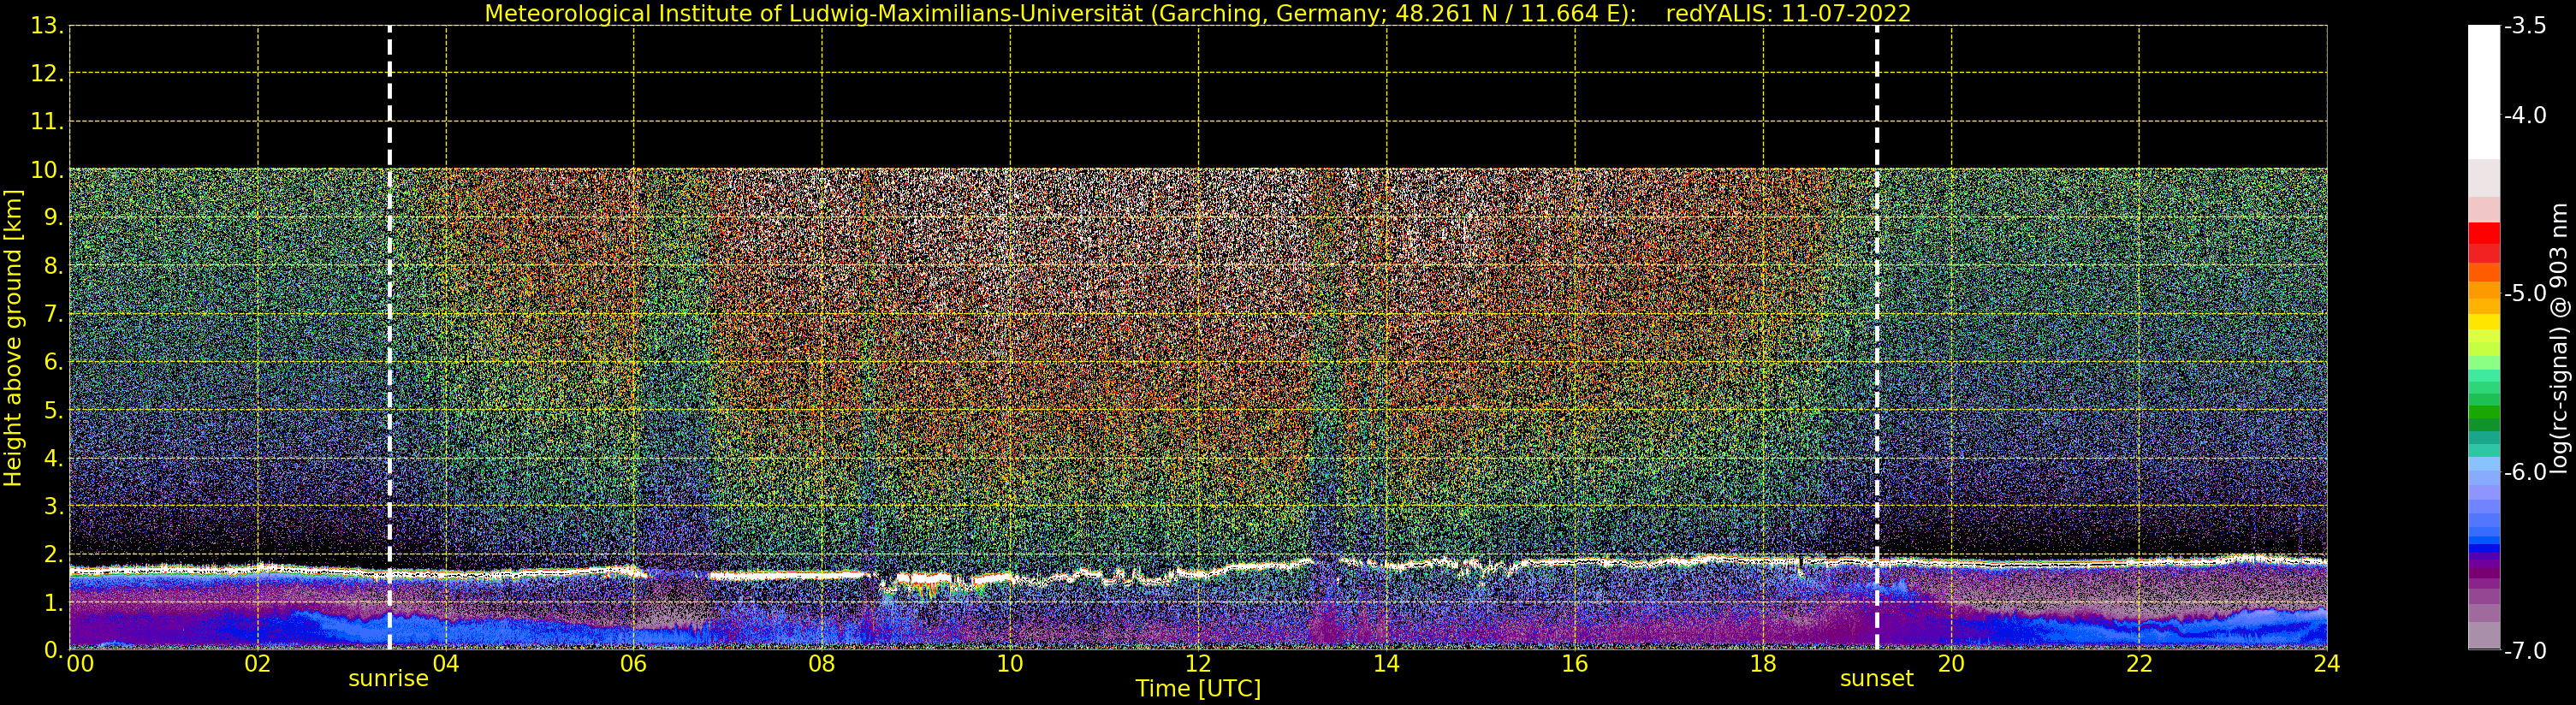The height and width of the screenshot is (705, 2576).
Task: Click the time axis tick label 06
Action: click(634, 664)
